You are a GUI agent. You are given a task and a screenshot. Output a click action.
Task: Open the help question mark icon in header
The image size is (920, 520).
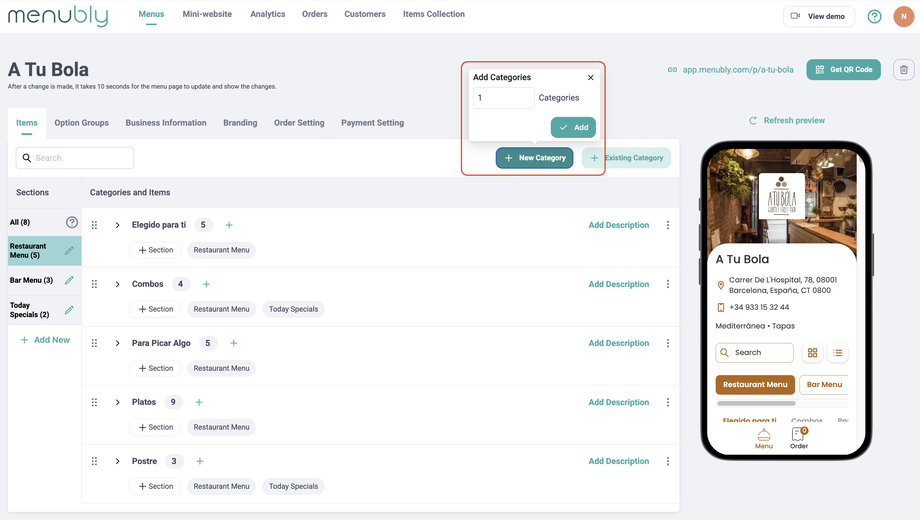pyautogui.click(x=874, y=16)
